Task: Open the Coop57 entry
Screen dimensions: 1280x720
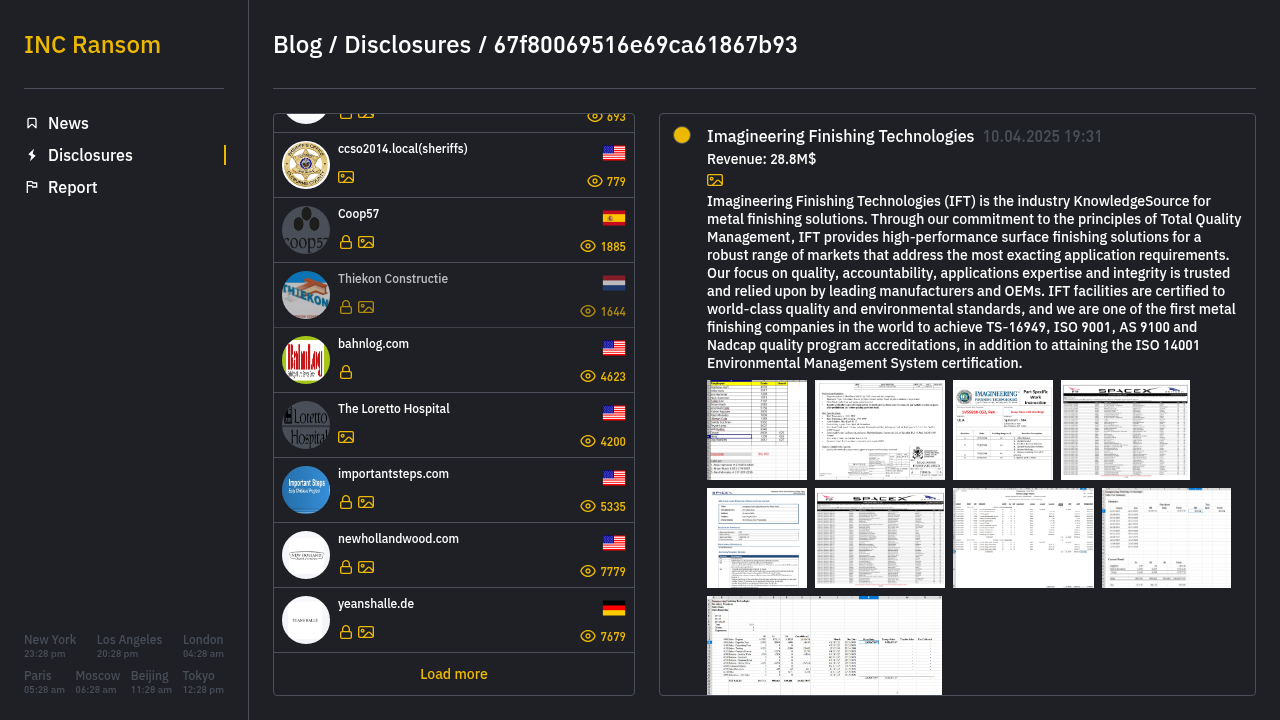Action: [454, 230]
